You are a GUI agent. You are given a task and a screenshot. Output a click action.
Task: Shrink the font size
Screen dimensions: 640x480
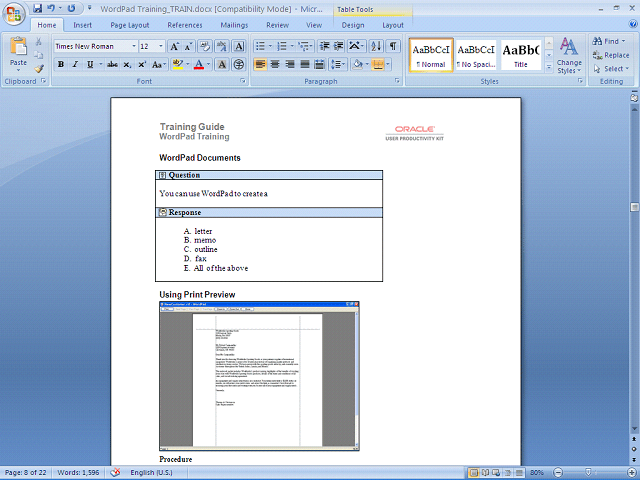click(188, 47)
